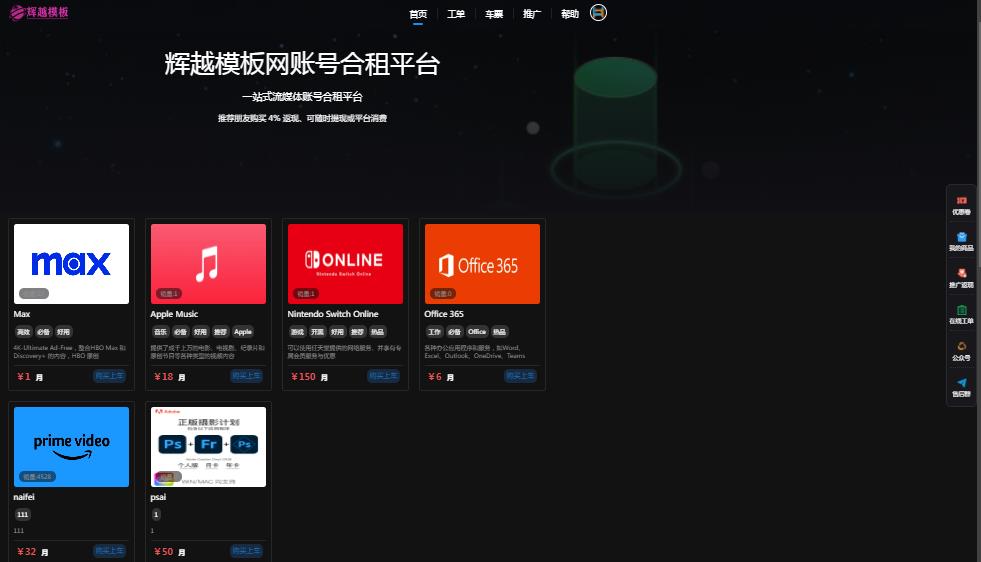Click 购买上车 for Nintendo Switch Online

[383, 376]
